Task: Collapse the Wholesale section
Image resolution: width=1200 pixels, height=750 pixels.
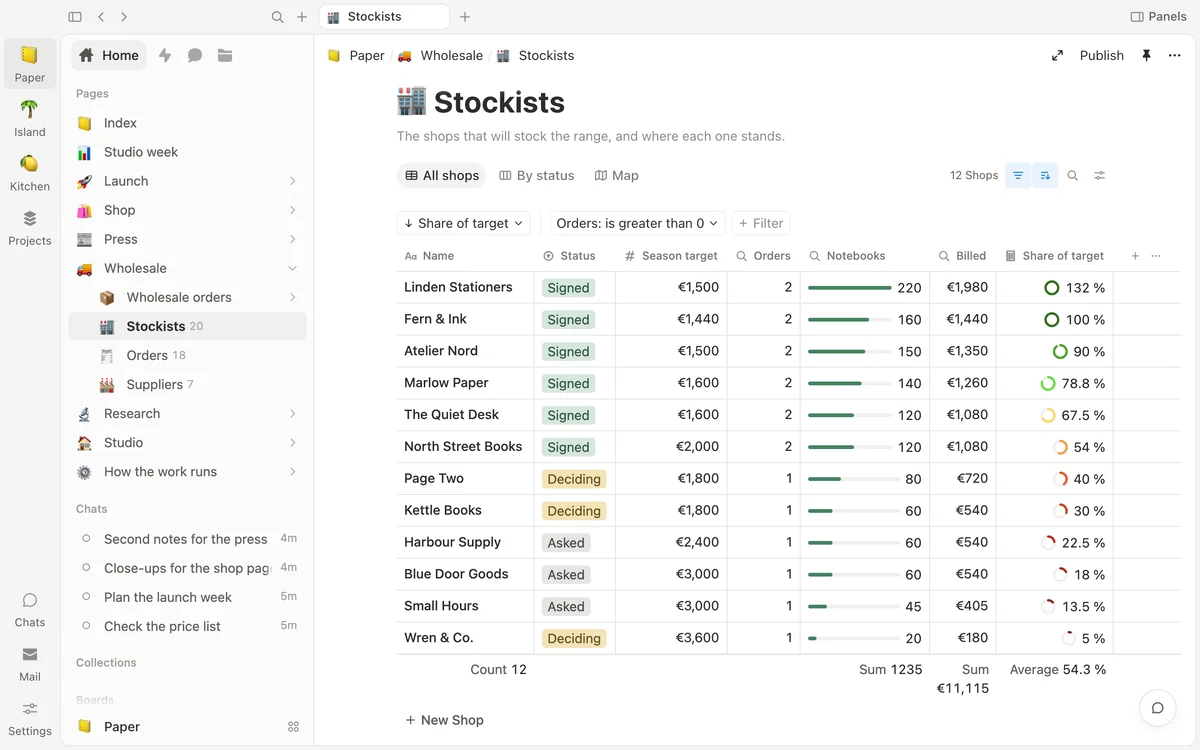Action: pos(292,268)
